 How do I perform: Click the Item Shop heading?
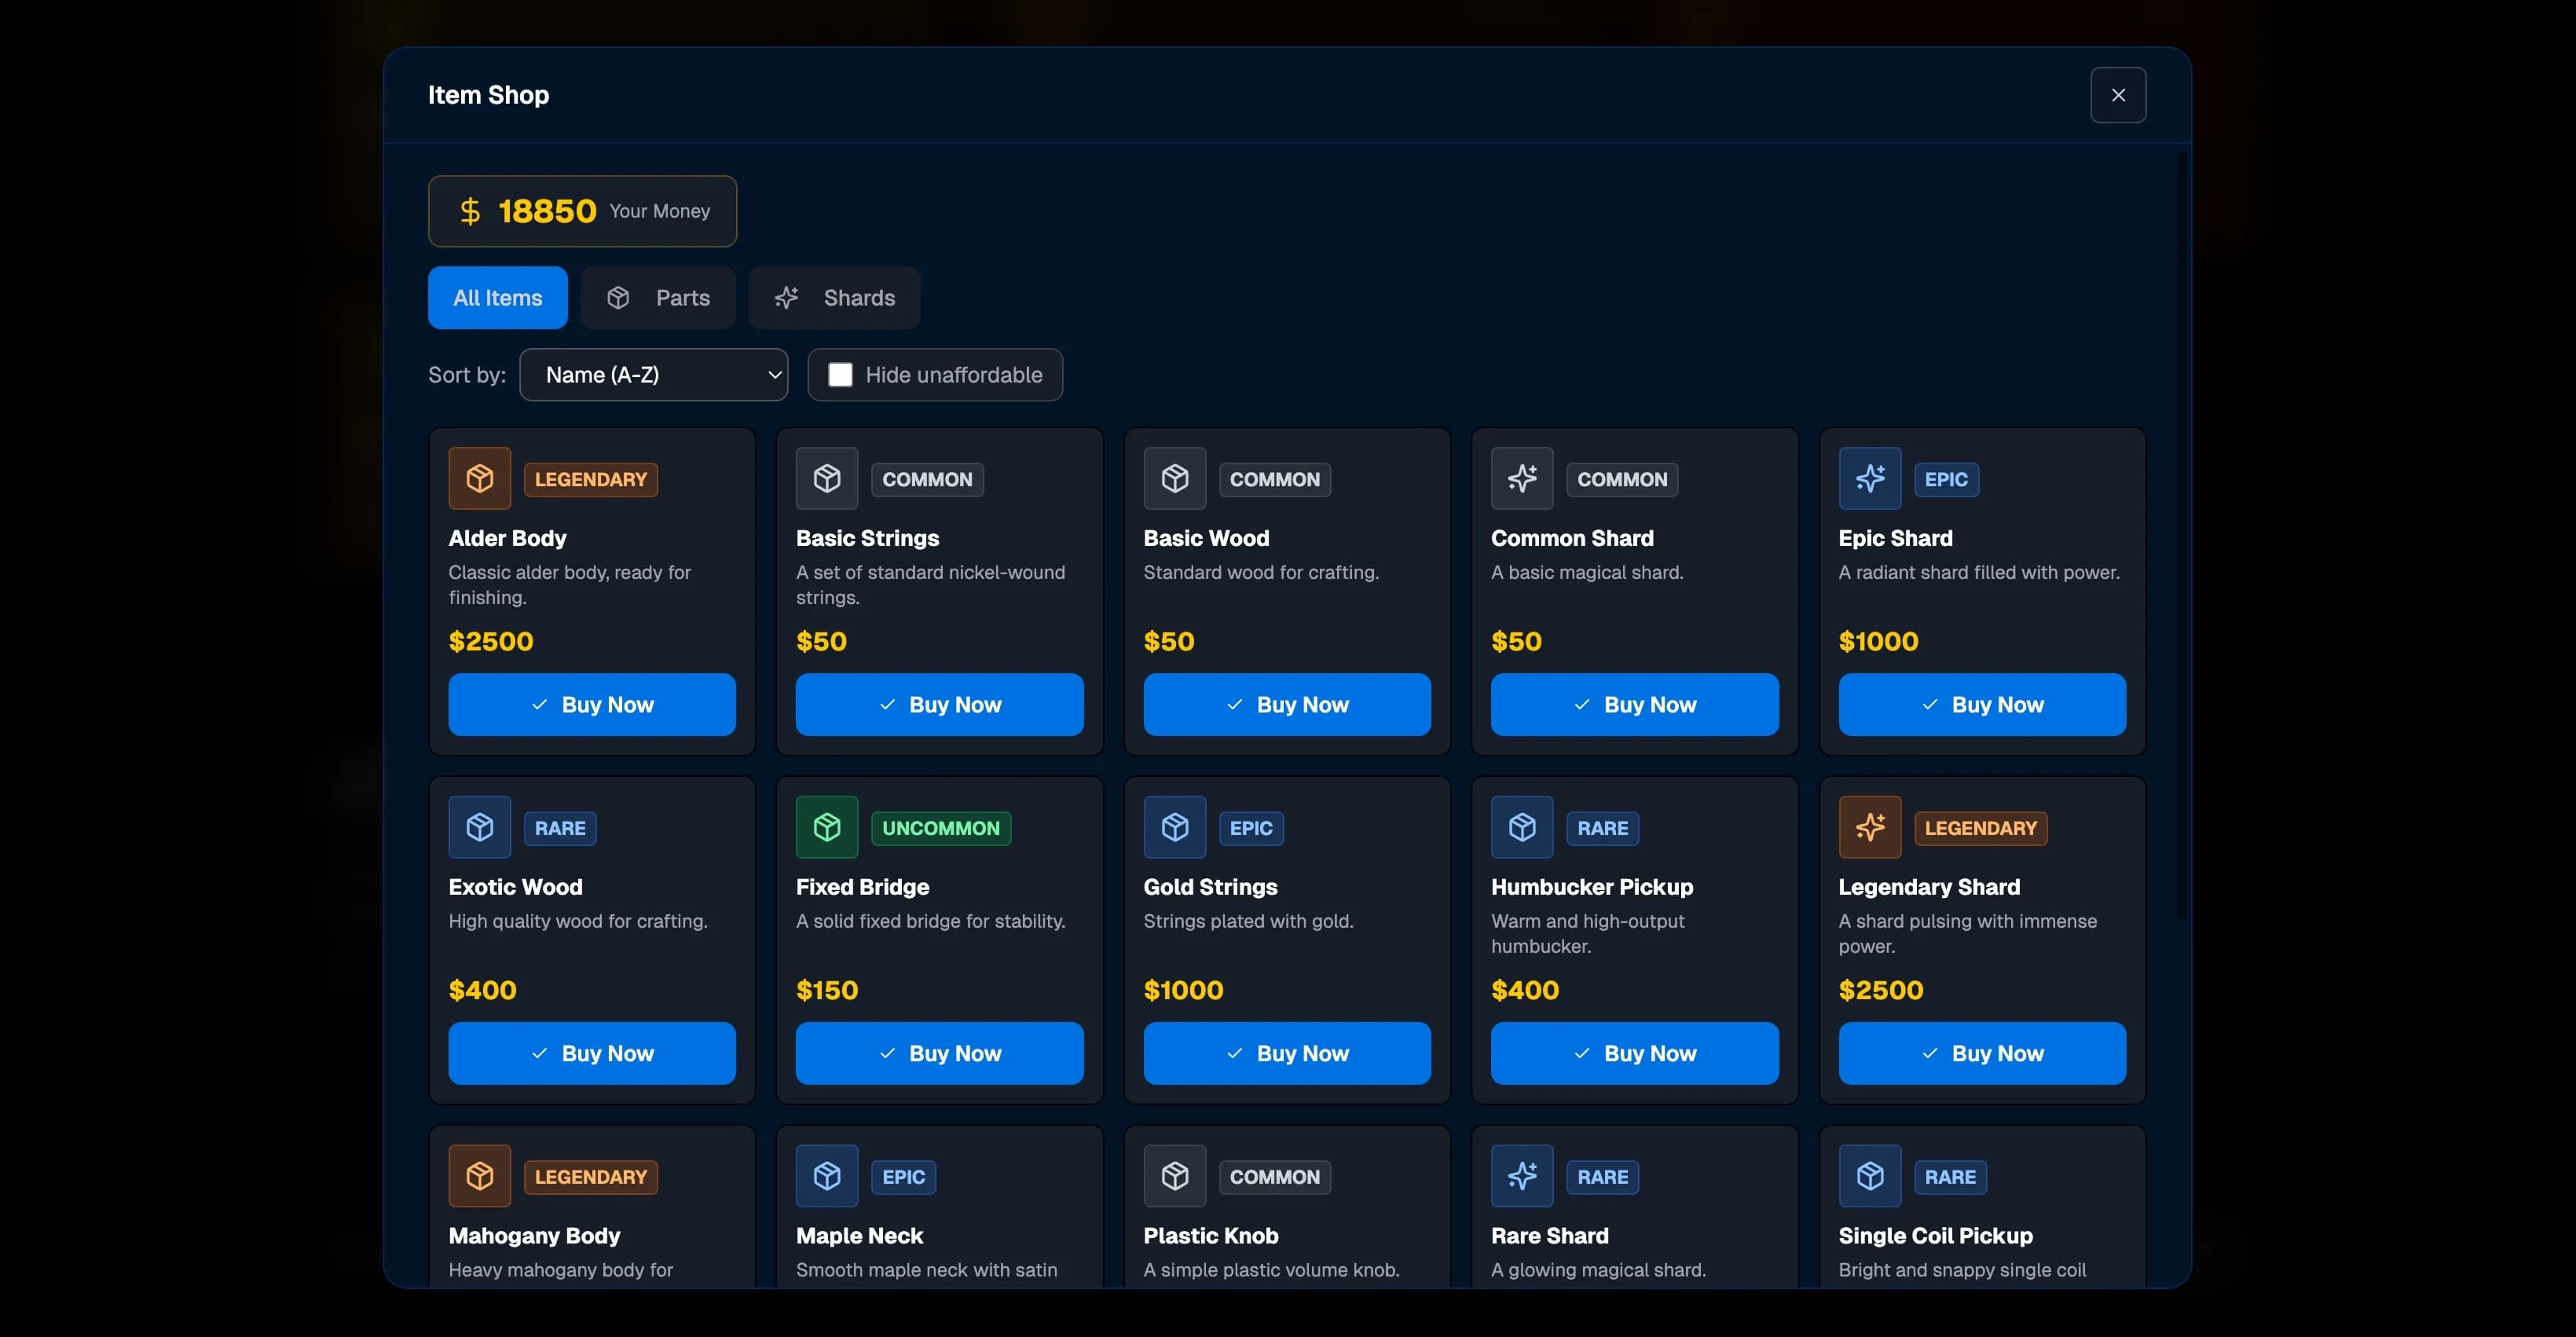489,95
